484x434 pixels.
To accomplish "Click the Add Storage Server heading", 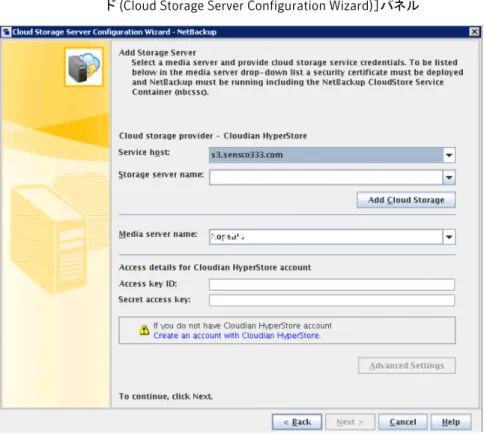I will tap(157, 53).
